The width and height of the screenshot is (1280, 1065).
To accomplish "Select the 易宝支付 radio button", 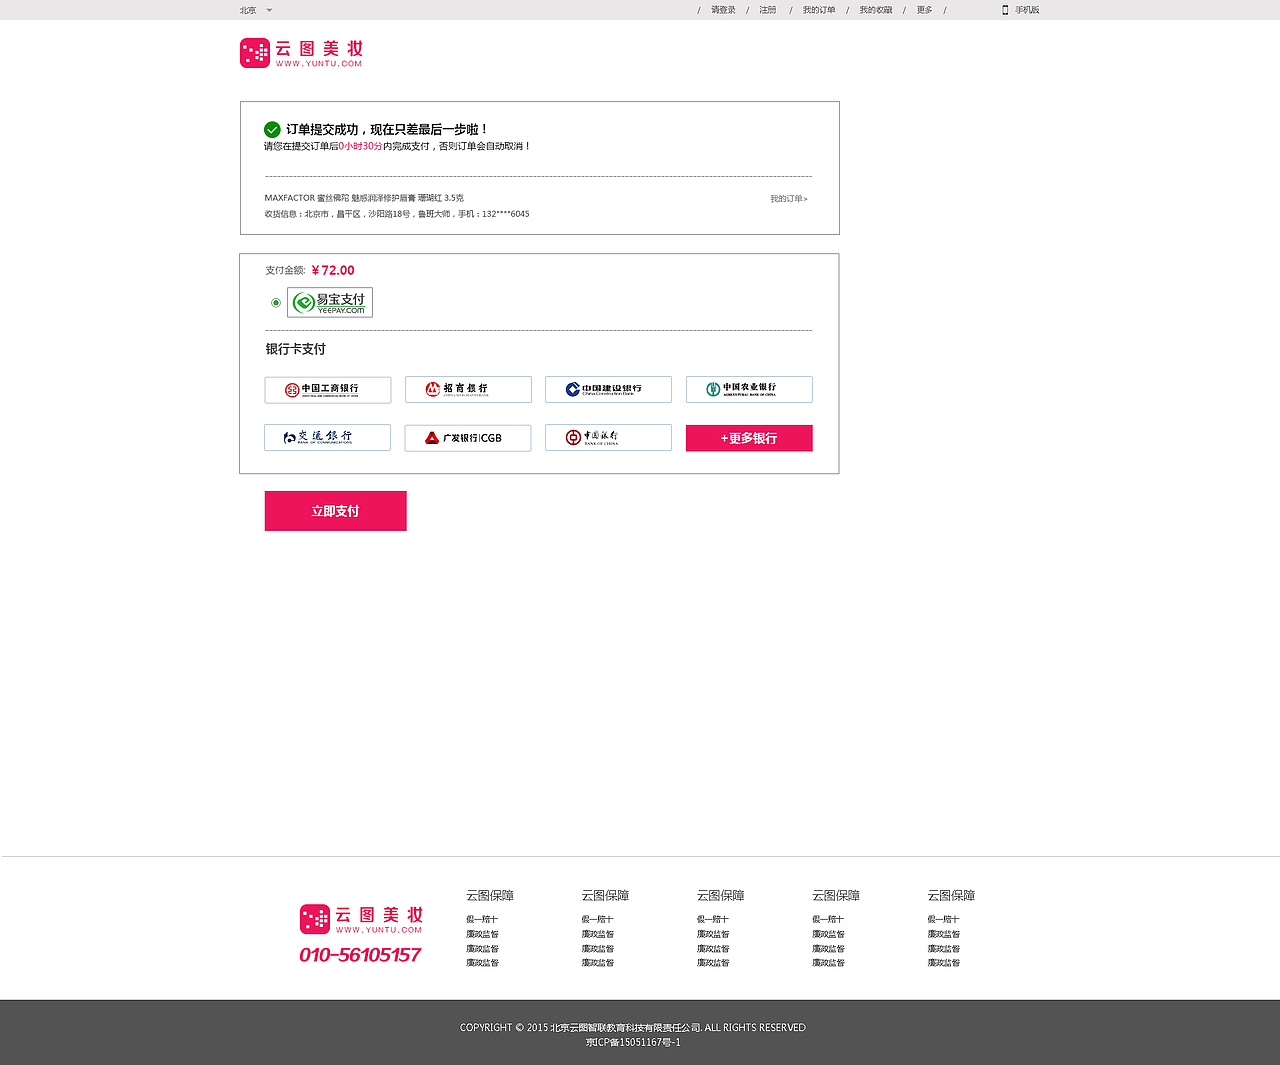I will click(x=276, y=302).
